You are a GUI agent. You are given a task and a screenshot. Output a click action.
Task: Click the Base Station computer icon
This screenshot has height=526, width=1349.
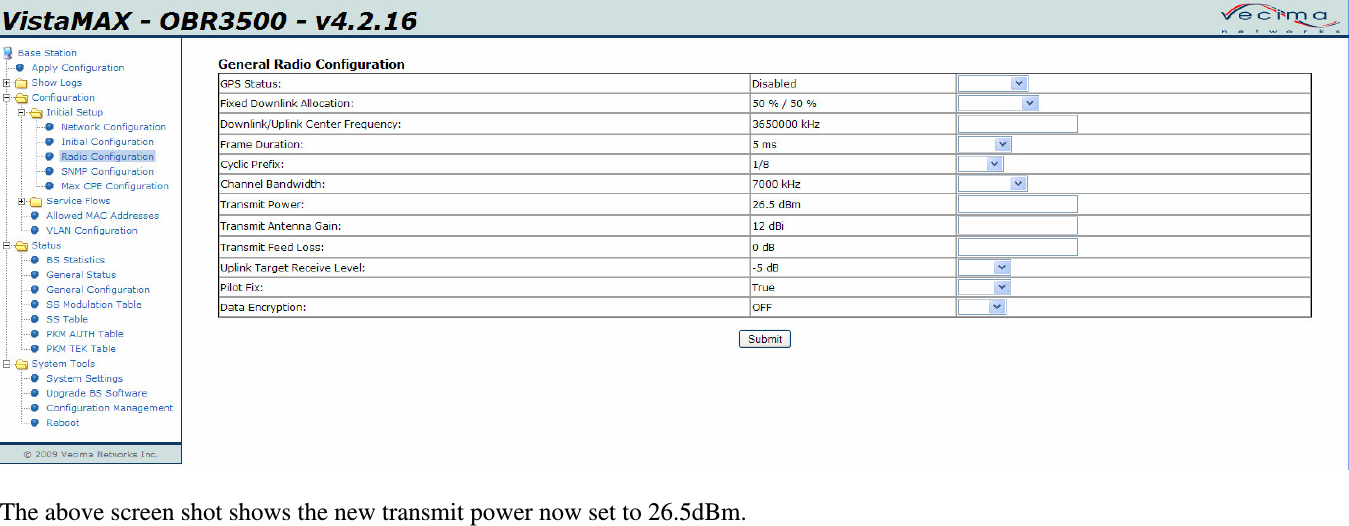coord(8,53)
